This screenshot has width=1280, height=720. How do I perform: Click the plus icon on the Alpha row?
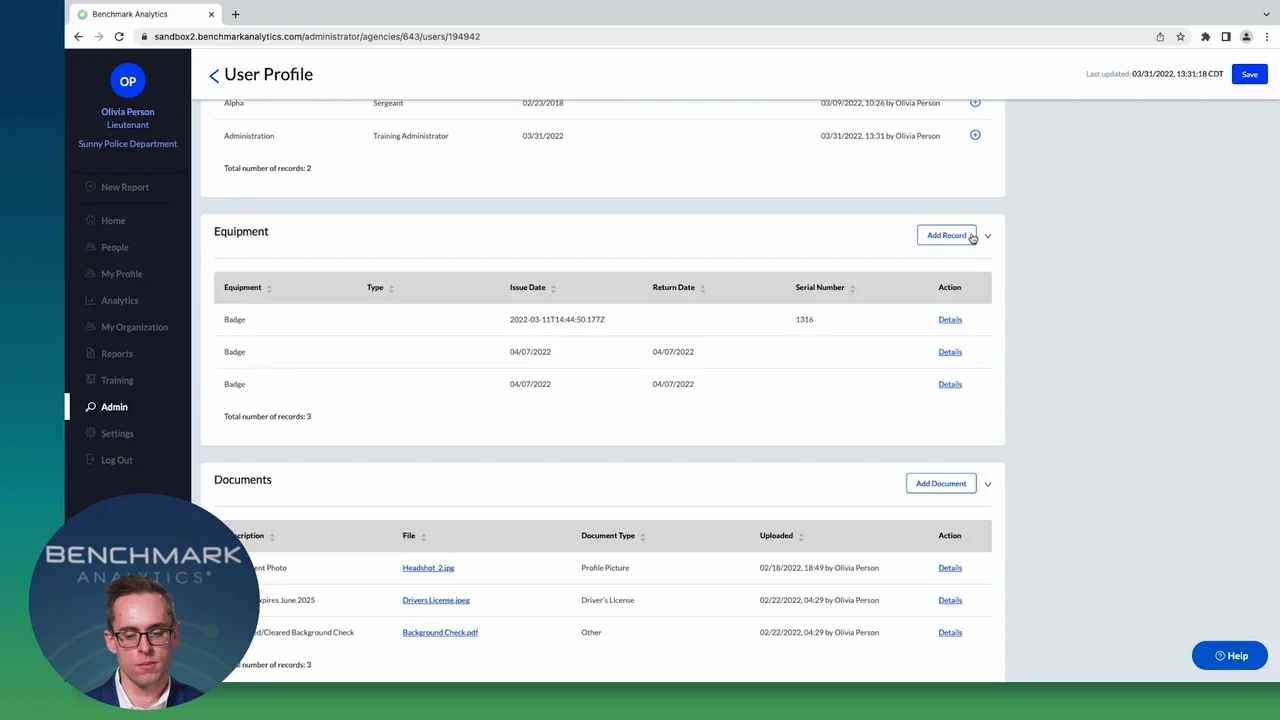pos(975,102)
